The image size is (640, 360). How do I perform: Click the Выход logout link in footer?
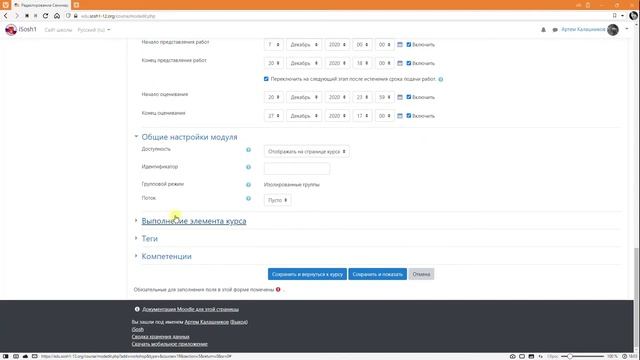239,322
